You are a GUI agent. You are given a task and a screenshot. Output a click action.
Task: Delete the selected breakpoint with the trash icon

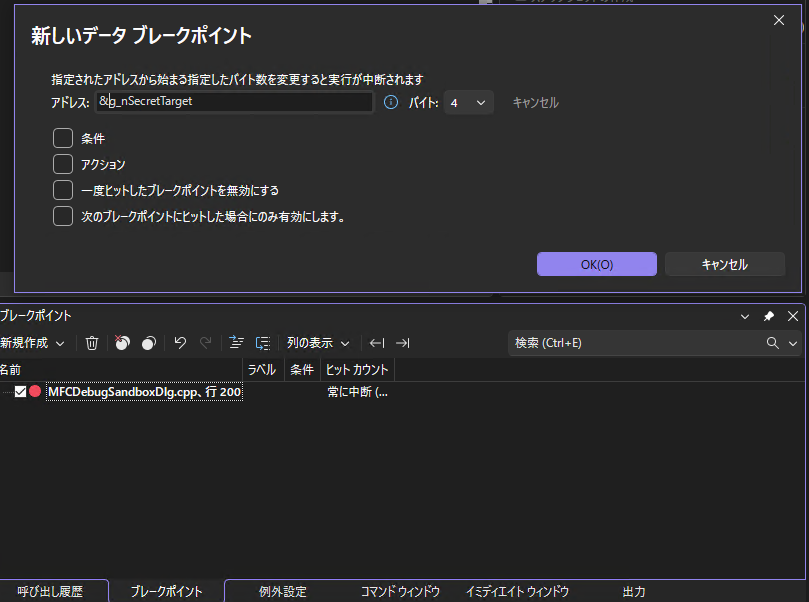tap(92, 343)
